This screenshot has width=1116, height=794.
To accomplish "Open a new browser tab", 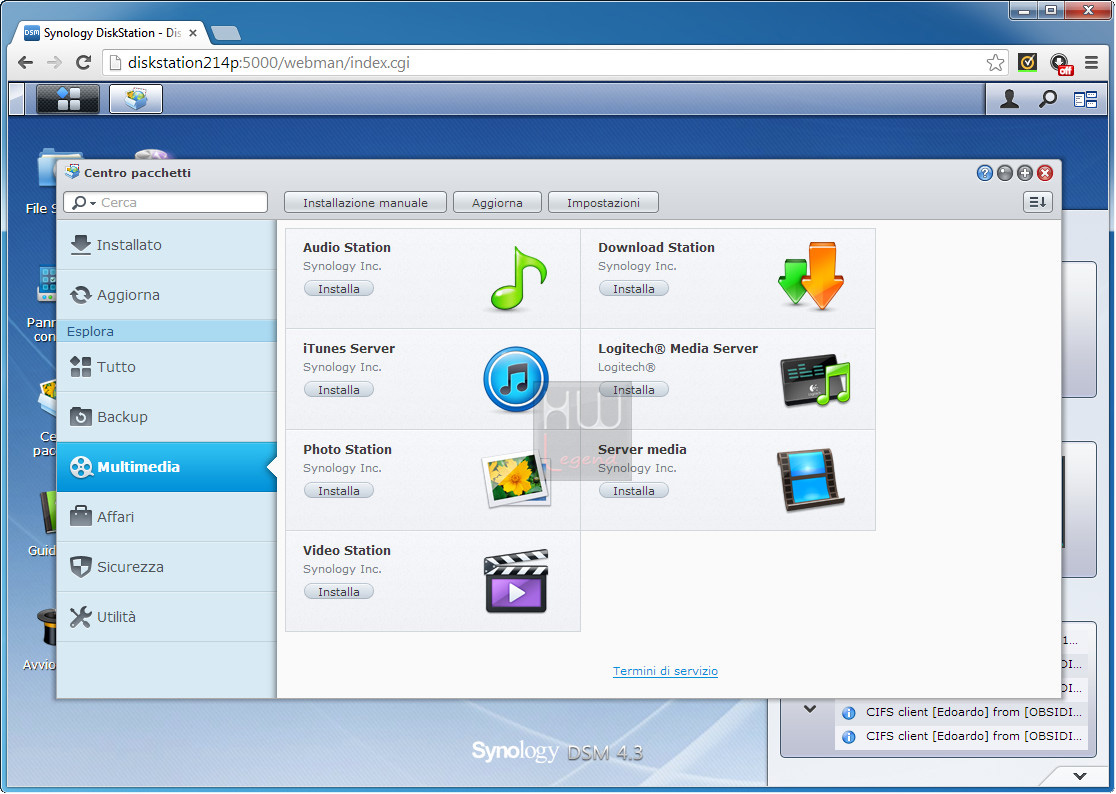I will (226, 33).
